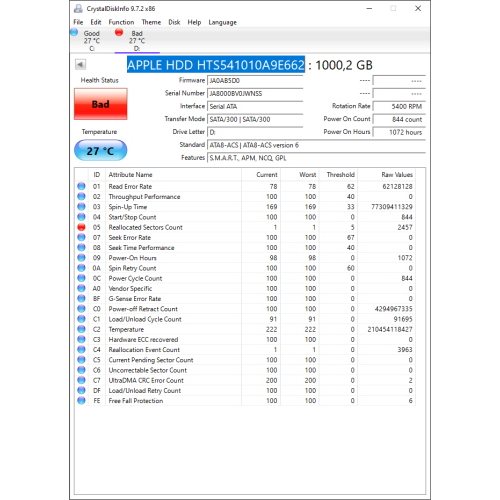Image resolution: width=500 pixels, height=500 pixels.
Task: Open the Language menu
Action: click(222, 22)
